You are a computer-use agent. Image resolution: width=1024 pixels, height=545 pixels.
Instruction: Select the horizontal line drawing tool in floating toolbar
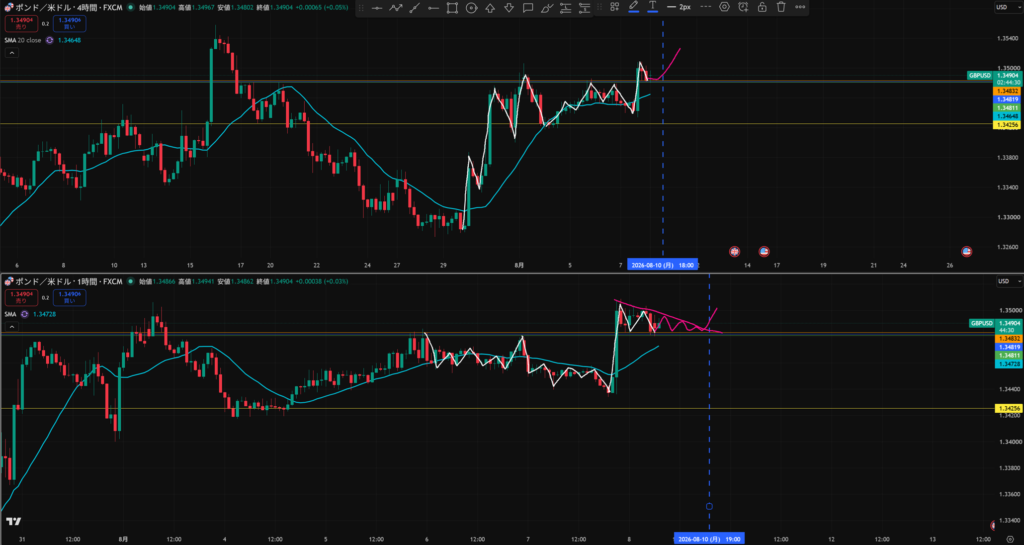coord(377,7)
